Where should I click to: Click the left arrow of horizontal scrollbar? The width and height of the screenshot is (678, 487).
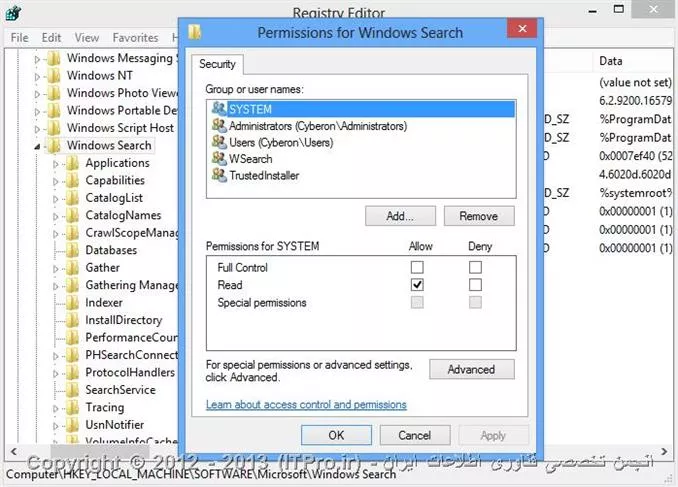coord(13,451)
